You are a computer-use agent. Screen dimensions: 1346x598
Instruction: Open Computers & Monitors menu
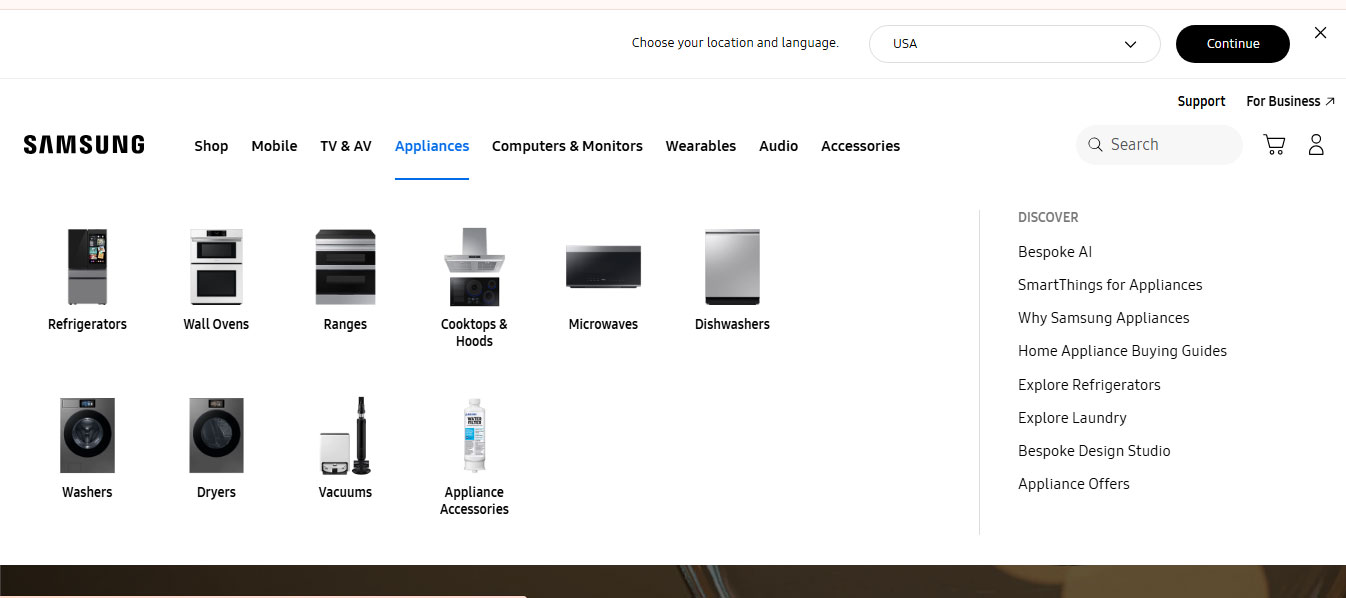567,146
